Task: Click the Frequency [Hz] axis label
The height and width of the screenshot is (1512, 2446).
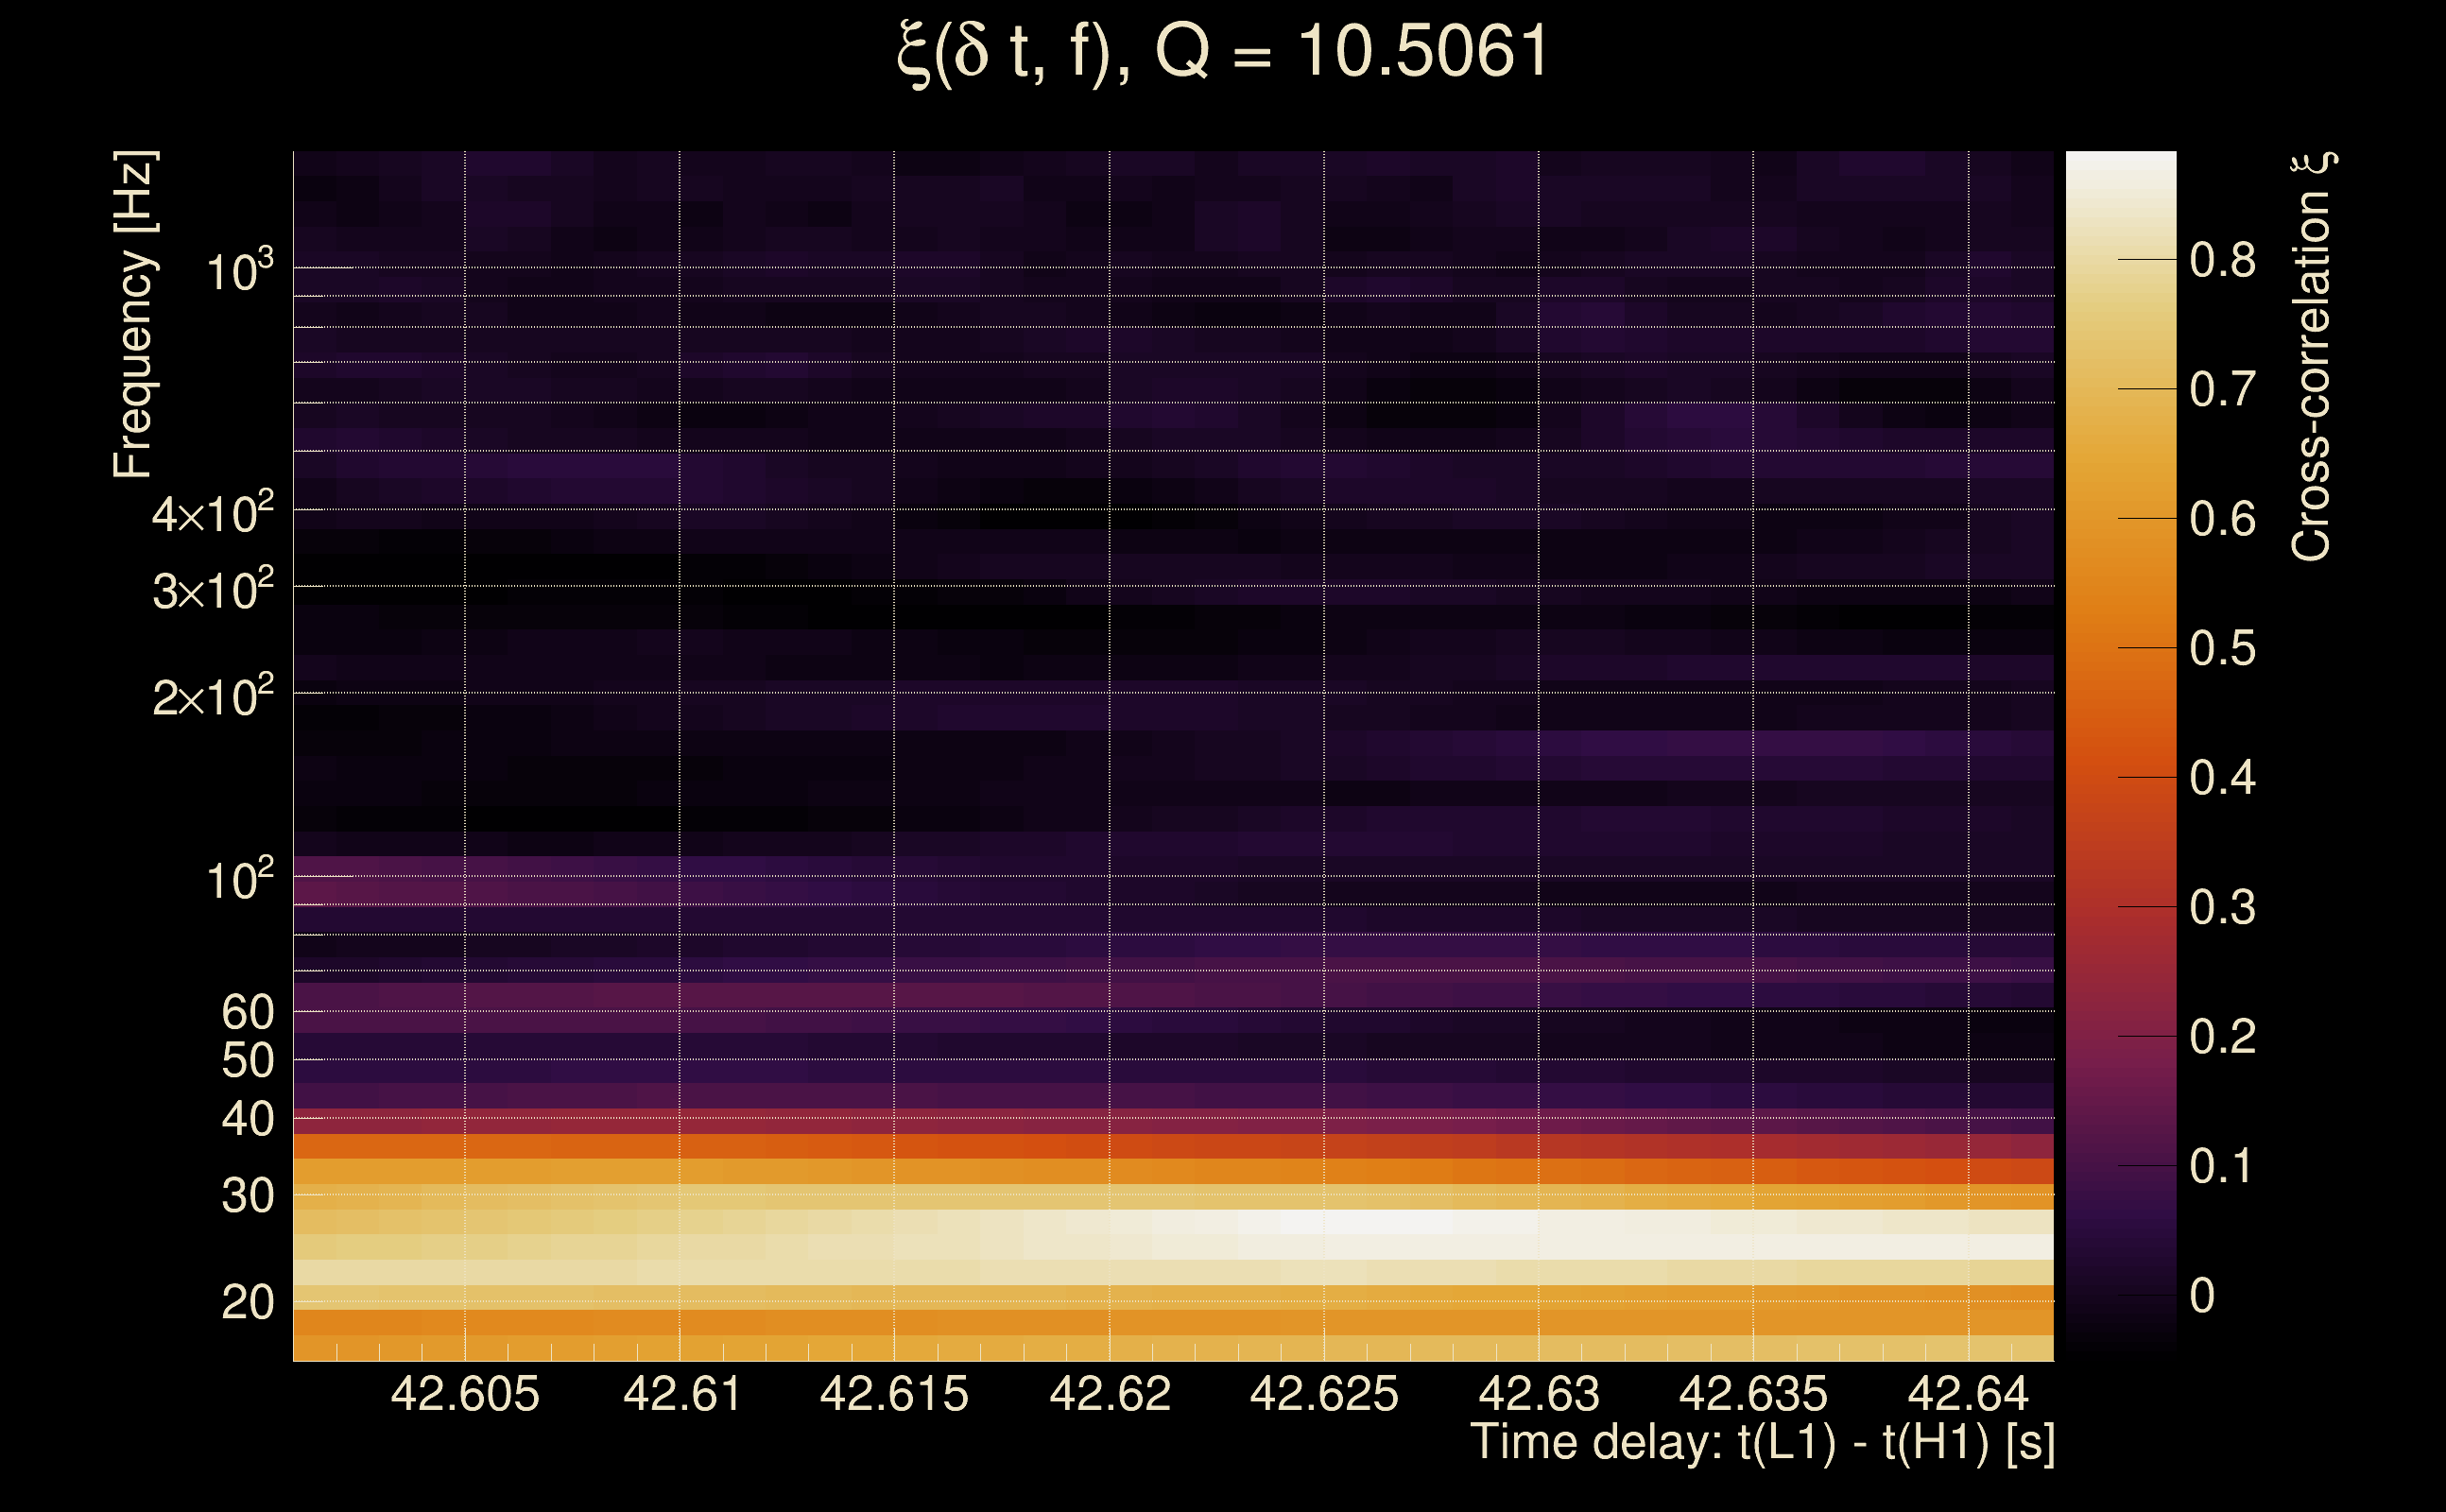Action: coord(134,314)
